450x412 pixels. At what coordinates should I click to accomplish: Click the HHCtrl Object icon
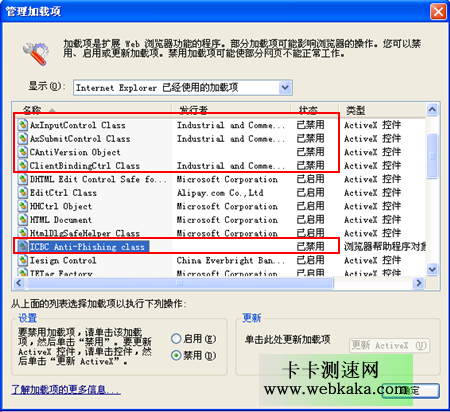(23, 206)
